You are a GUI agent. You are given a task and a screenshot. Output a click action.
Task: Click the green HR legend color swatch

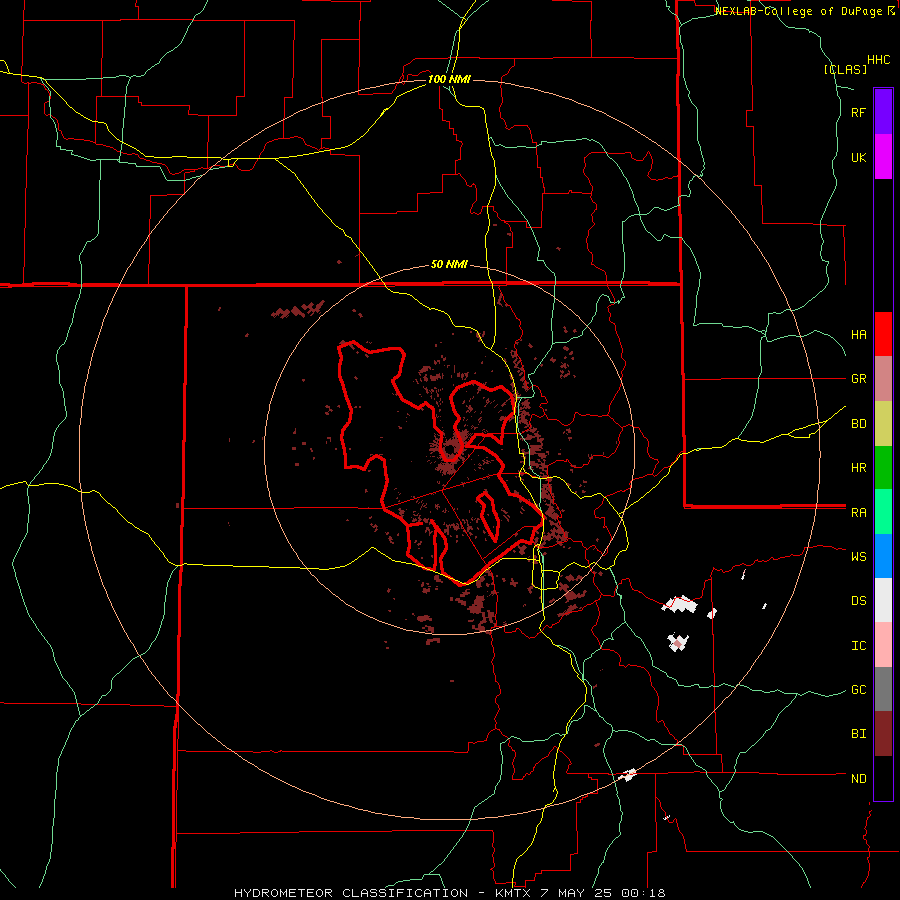(883, 467)
